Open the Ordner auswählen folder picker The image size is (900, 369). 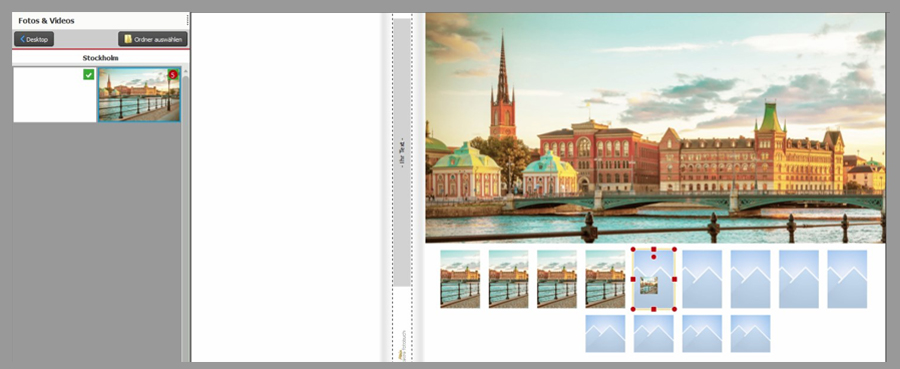point(153,39)
